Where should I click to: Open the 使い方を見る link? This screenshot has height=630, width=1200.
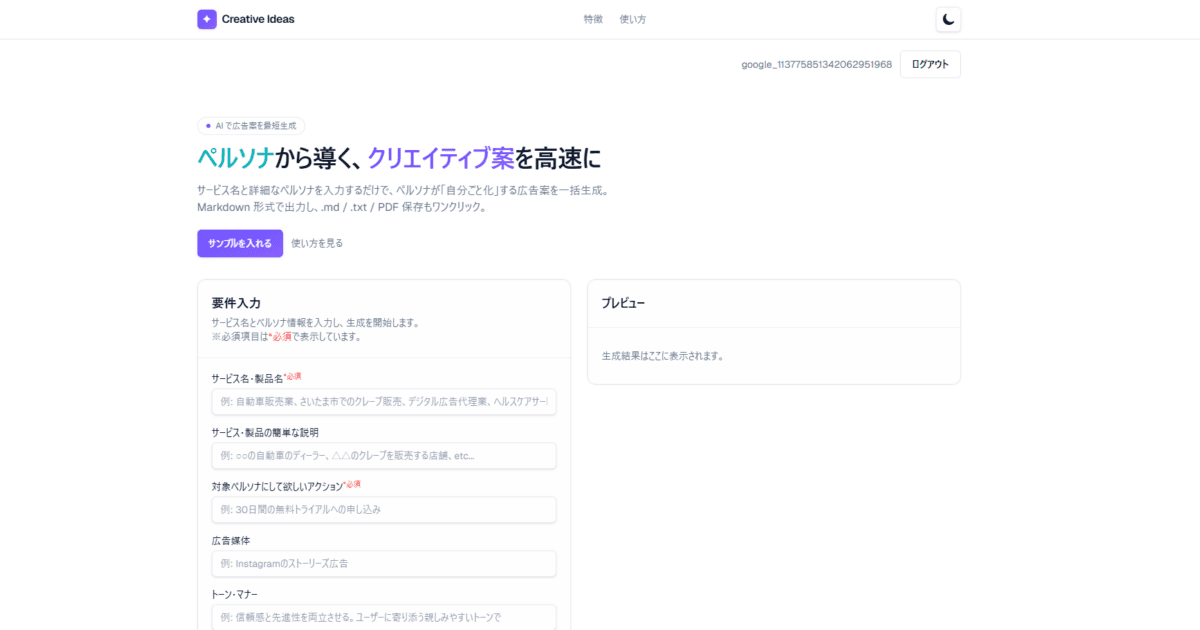(317, 242)
